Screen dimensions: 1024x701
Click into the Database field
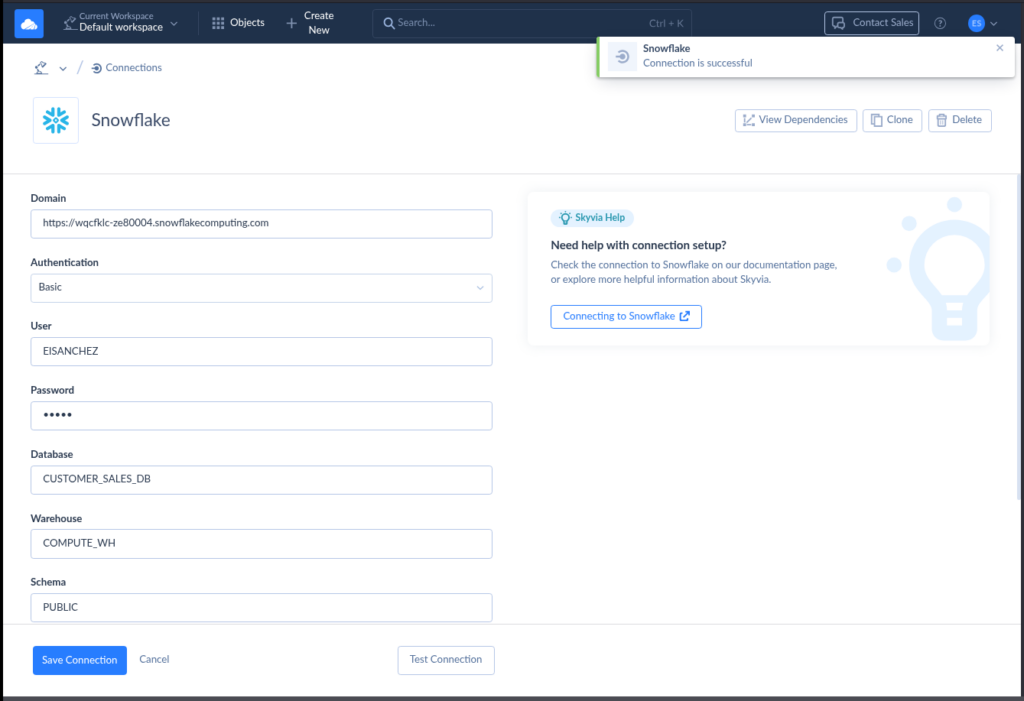coord(261,480)
